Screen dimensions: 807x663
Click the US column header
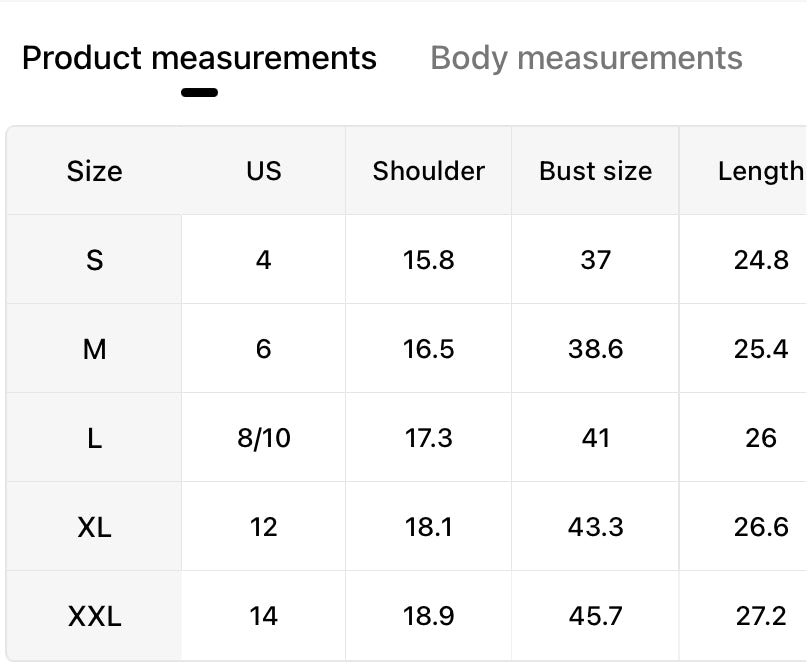click(x=264, y=171)
